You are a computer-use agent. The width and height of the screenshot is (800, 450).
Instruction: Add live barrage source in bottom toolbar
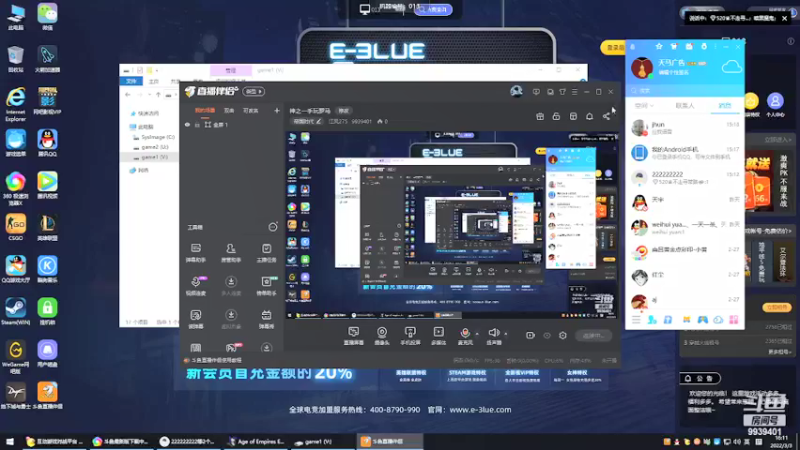pyautogui.click(x=353, y=336)
